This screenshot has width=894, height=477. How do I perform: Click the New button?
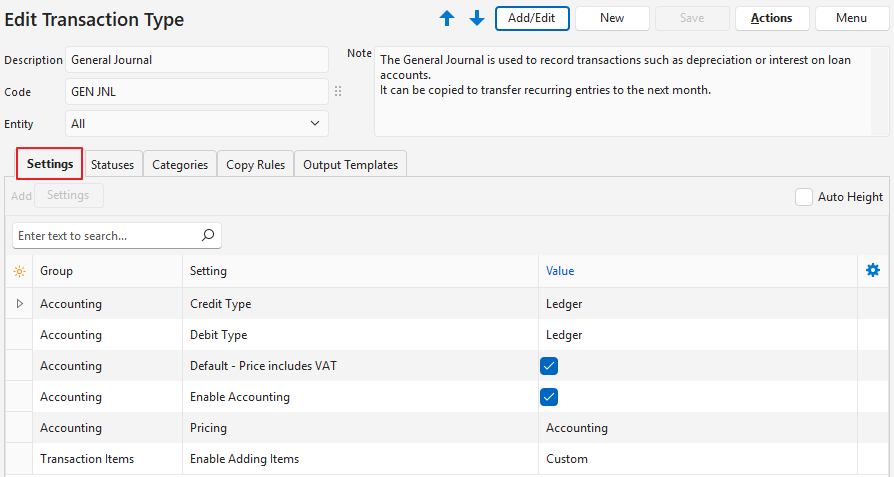pyautogui.click(x=612, y=18)
